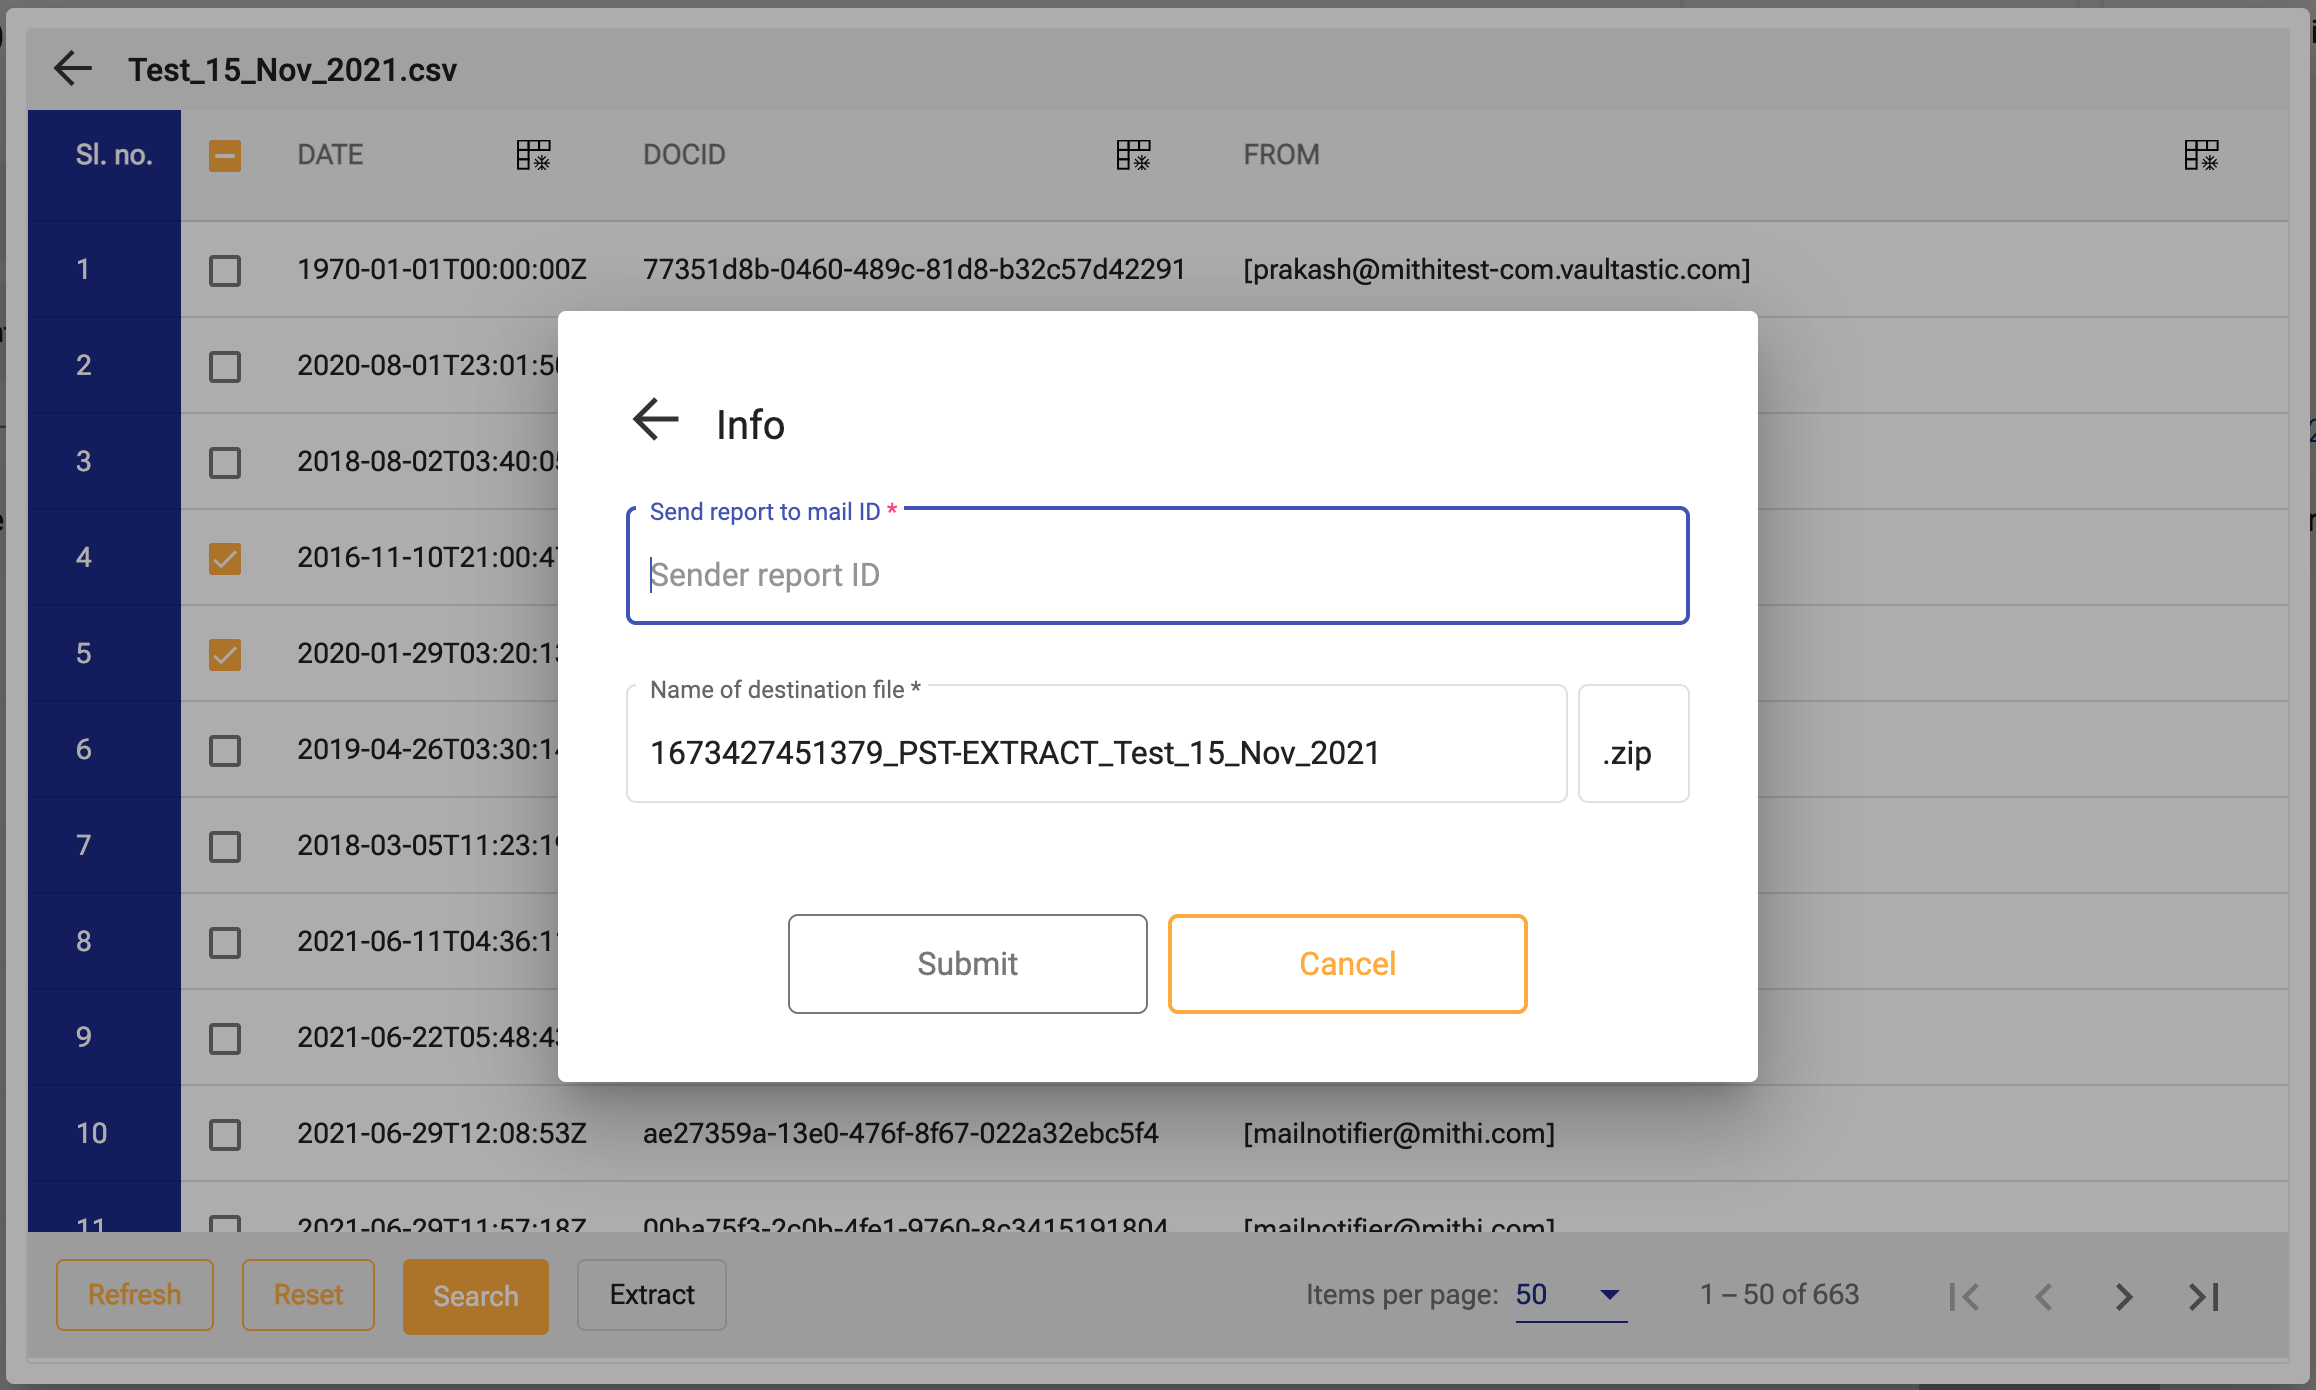Click the DOCID column freeze icon
Screen dimensions: 2316x1390
click(1133, 155)
